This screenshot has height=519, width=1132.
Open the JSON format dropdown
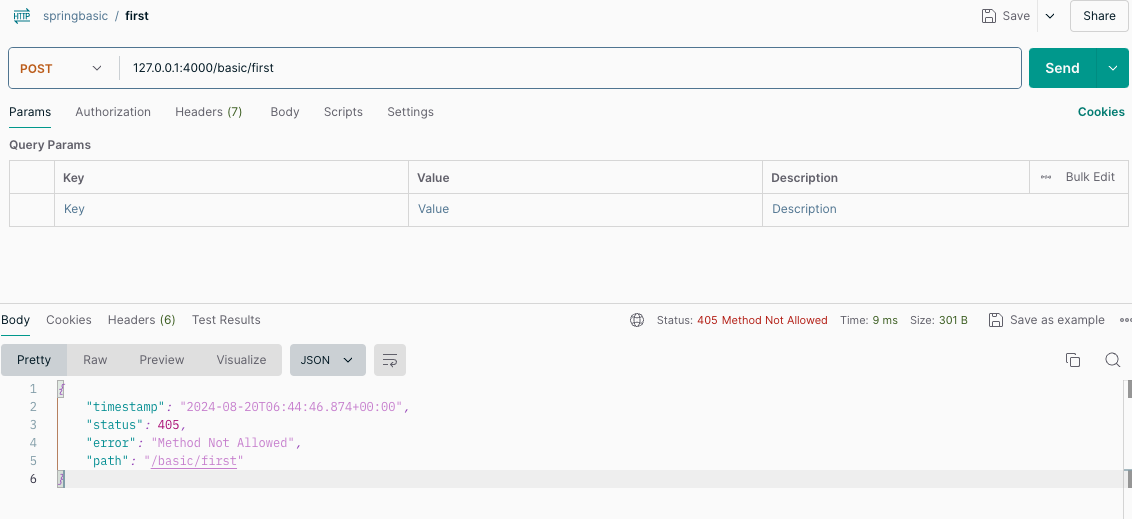click(x=327, y=360)
